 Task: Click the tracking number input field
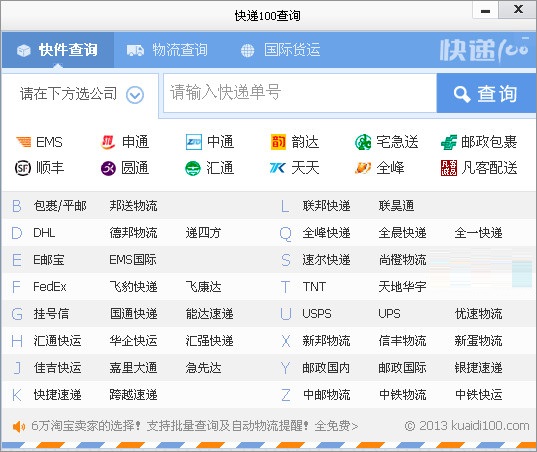point(300,93)
